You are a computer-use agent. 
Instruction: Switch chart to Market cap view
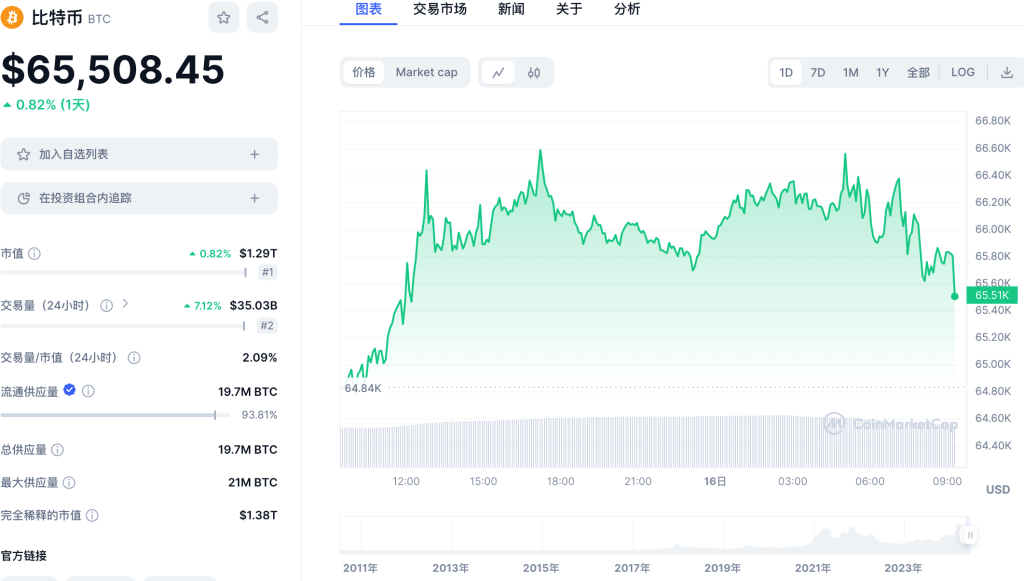[426, 72]
